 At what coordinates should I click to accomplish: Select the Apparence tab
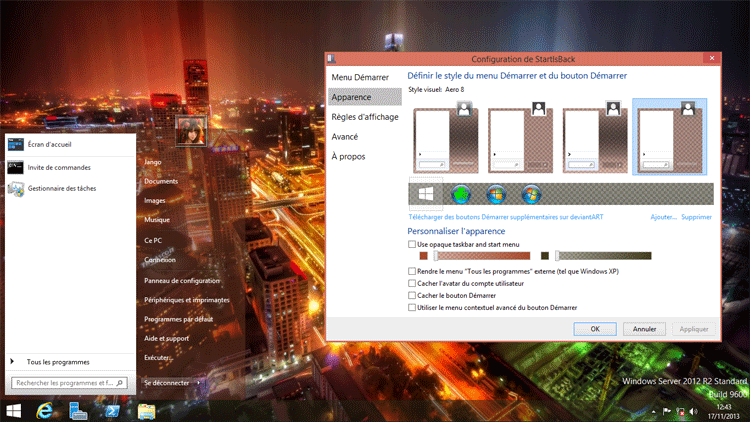(365, 97)
